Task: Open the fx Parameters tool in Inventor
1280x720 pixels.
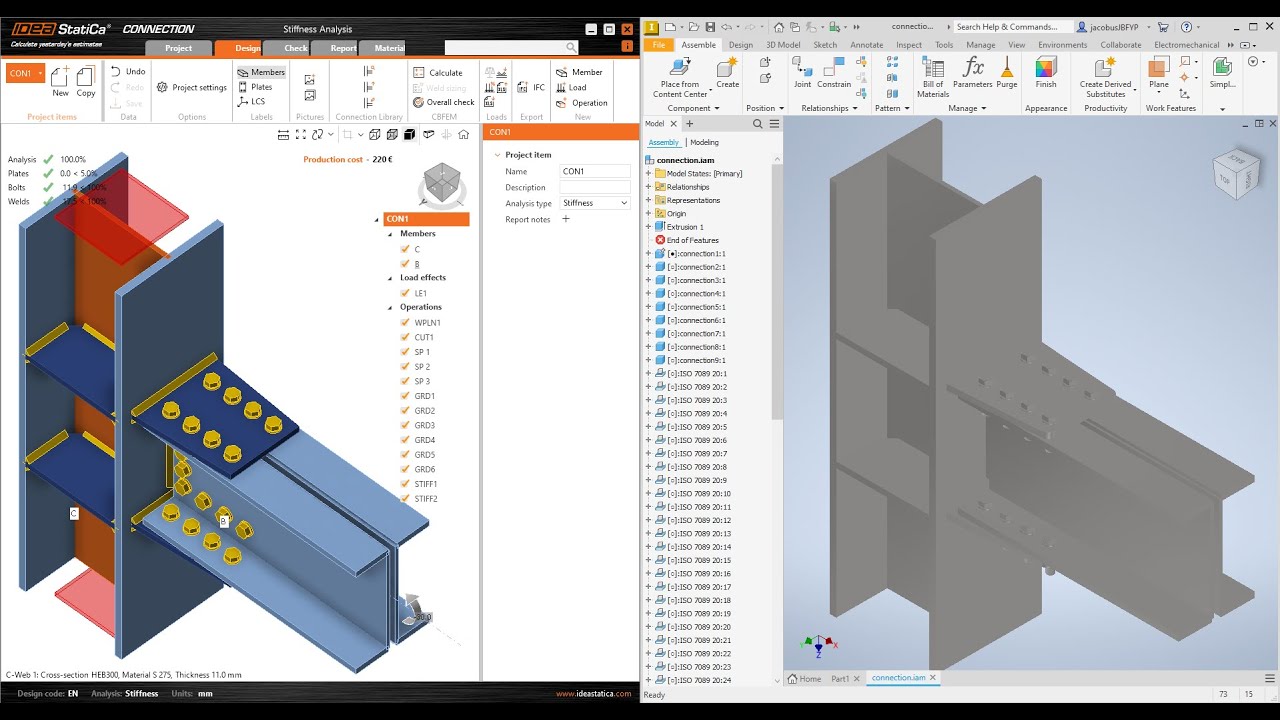Action: (973, 73)
